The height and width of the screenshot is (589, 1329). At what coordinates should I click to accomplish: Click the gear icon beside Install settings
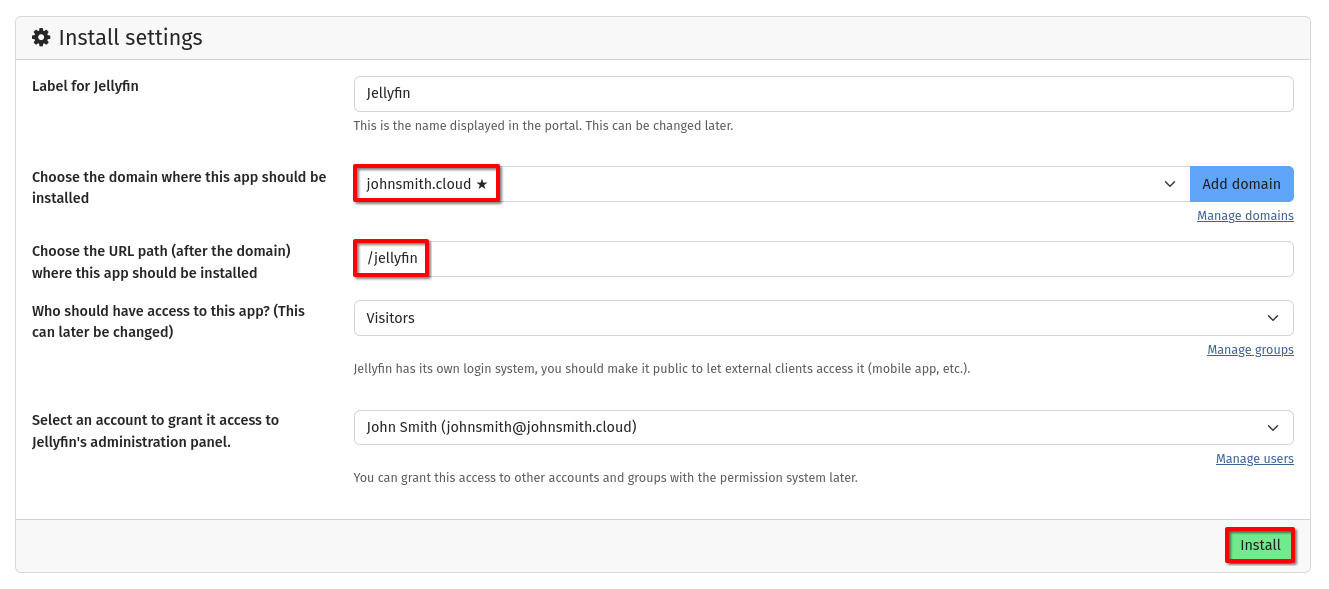pyautogui.click(x=41, y=38)
